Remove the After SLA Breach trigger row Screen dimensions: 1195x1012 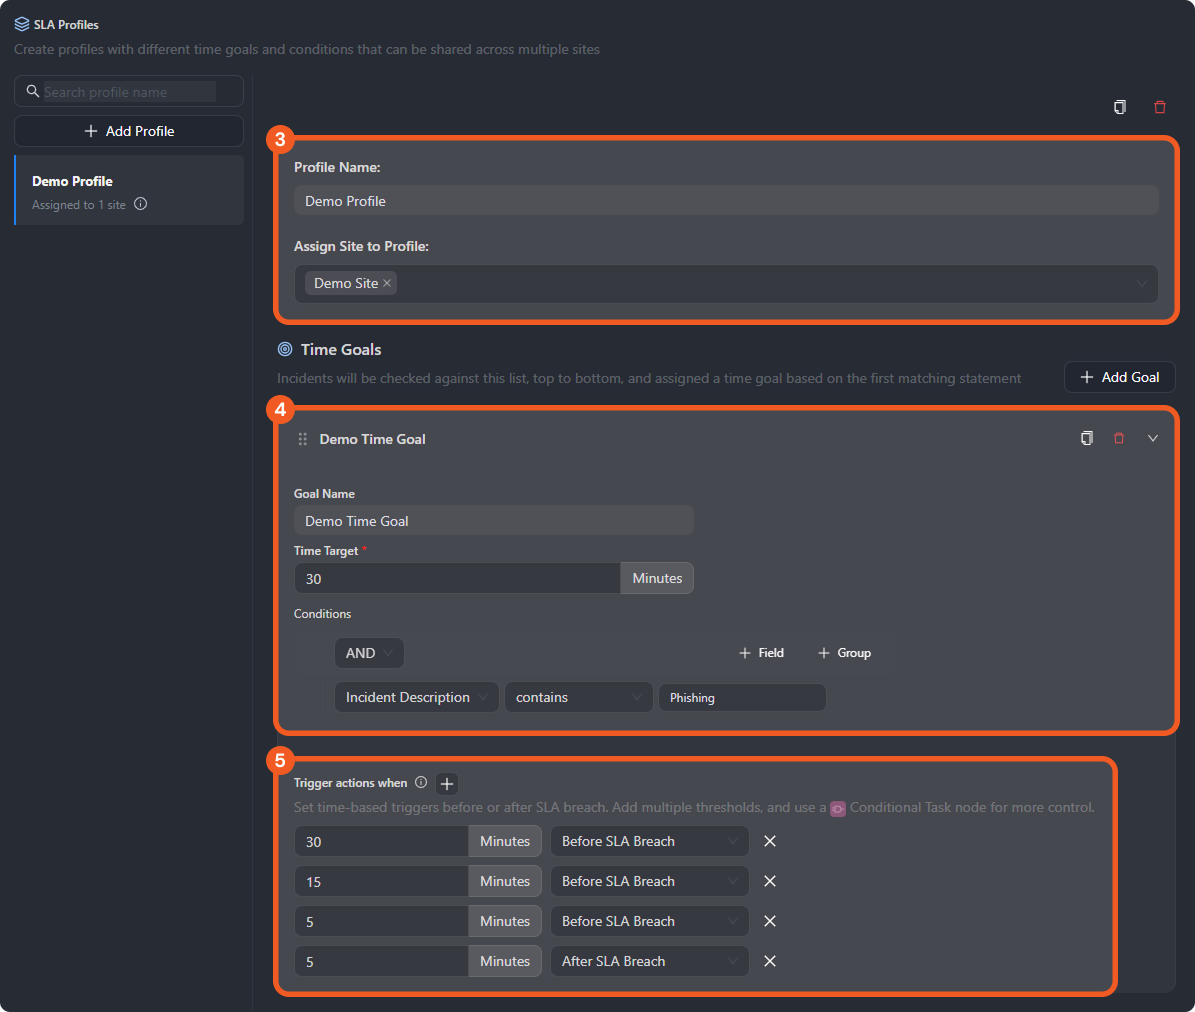pyautogui.click(x=770, y=961)
